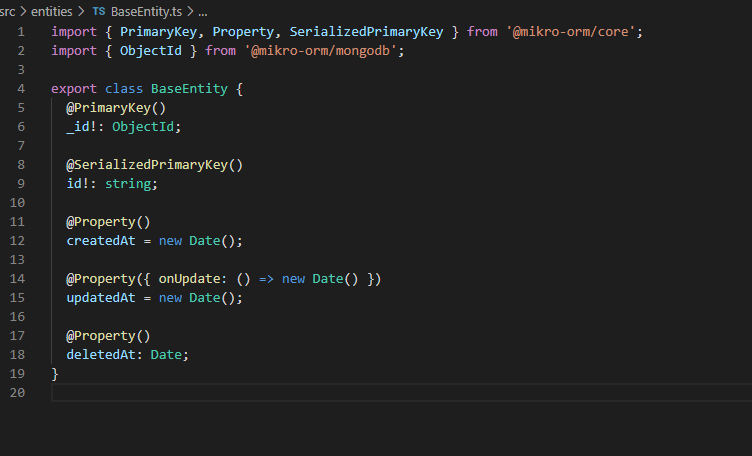Viewport: 752px width, 456px height.
Task: Click 'Property' in the first import
Action: (x=243, y=32)
